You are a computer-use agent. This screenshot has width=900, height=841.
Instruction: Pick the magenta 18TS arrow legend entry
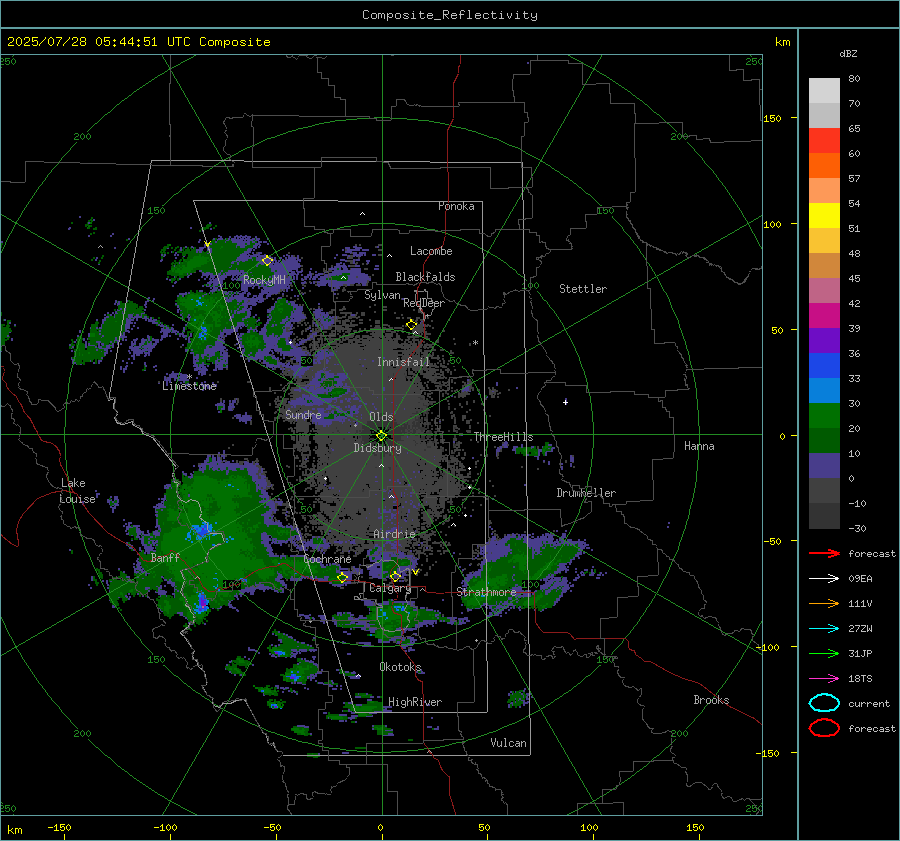point(824,679)
